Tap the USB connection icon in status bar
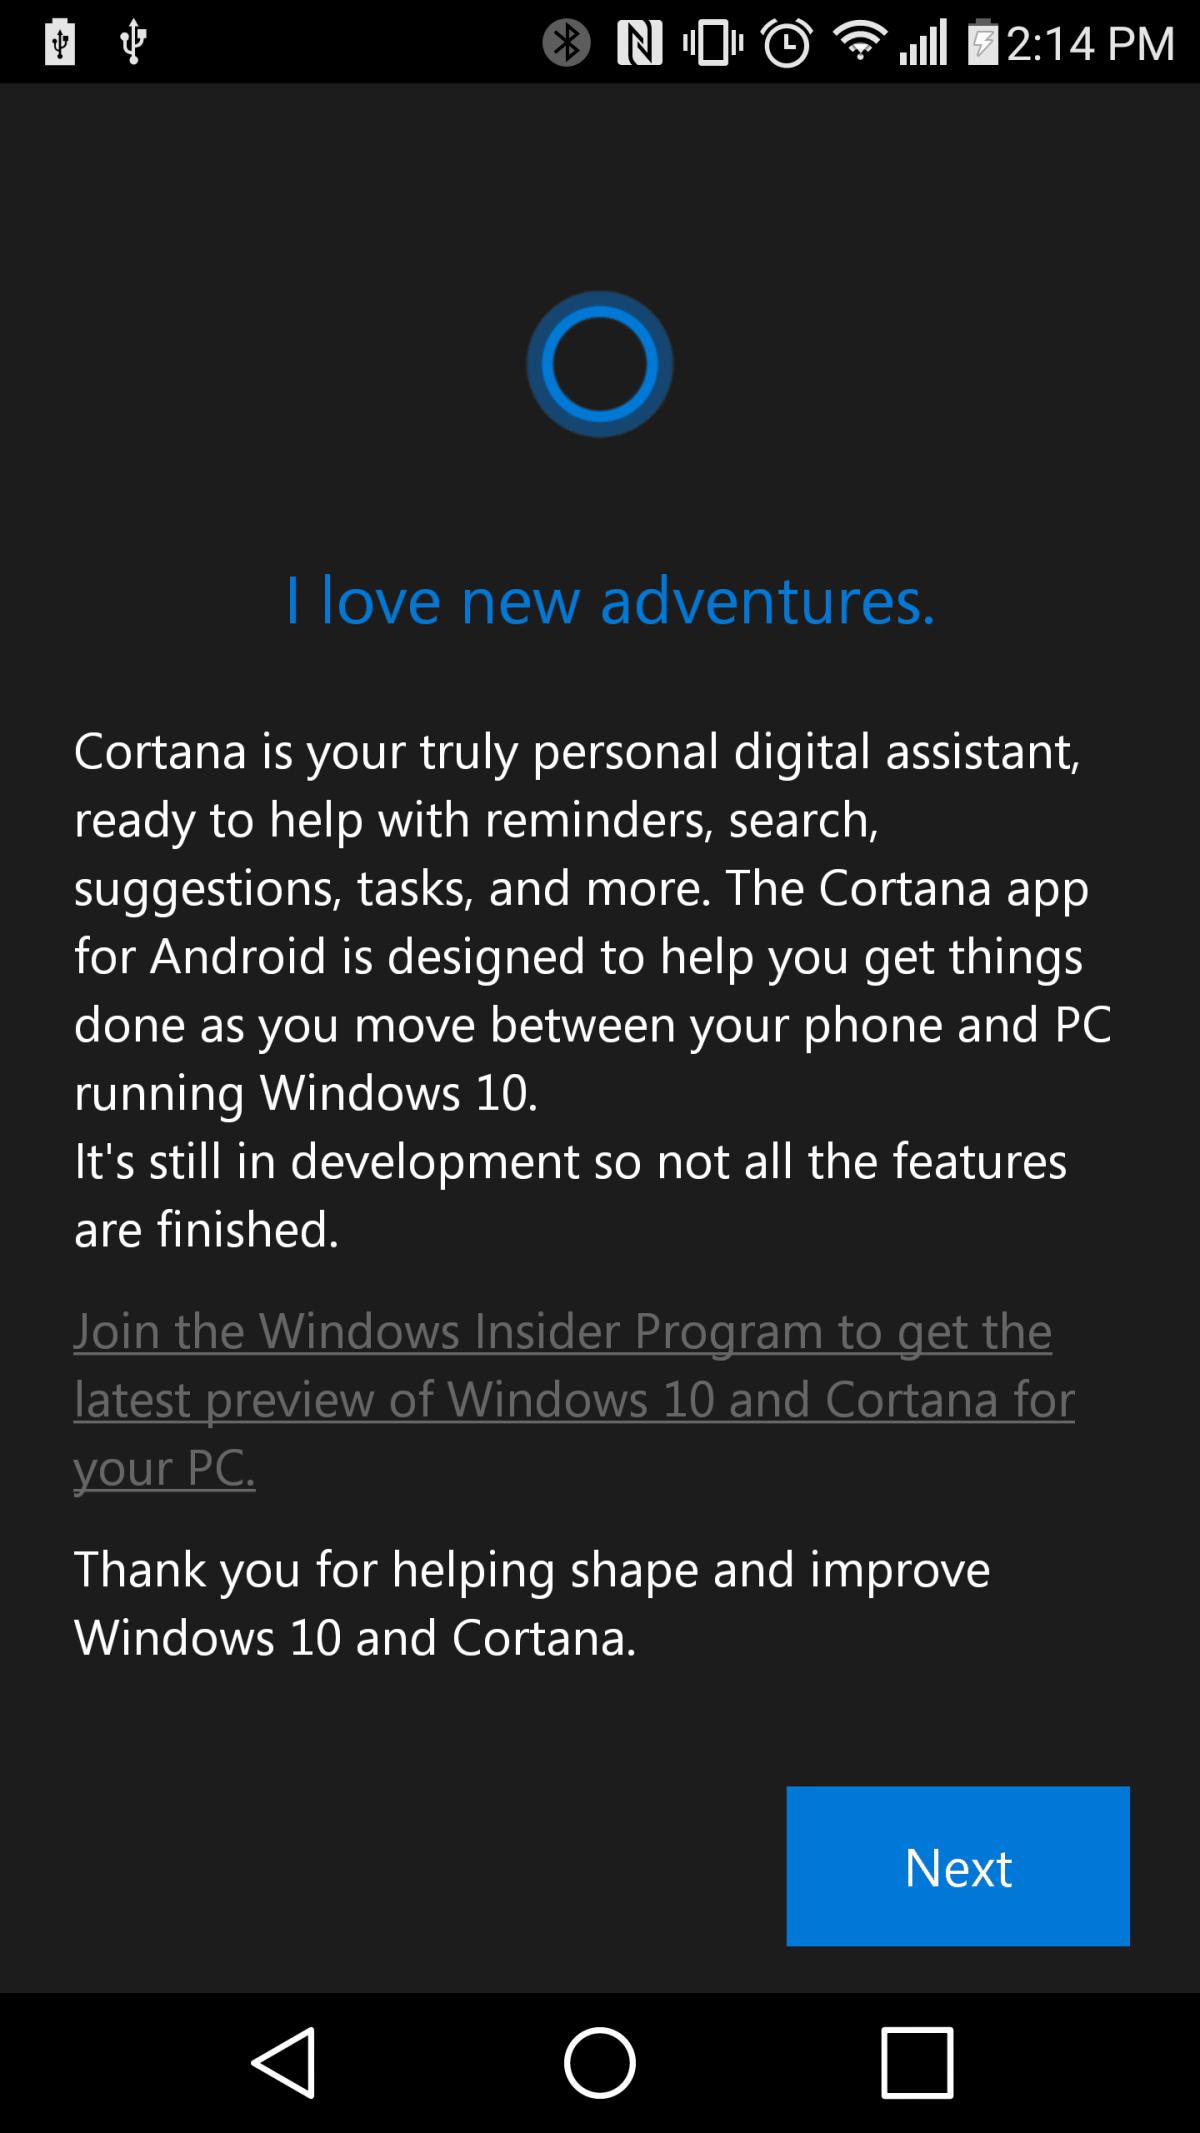Screen dimensions: 1200x2133 133,43
